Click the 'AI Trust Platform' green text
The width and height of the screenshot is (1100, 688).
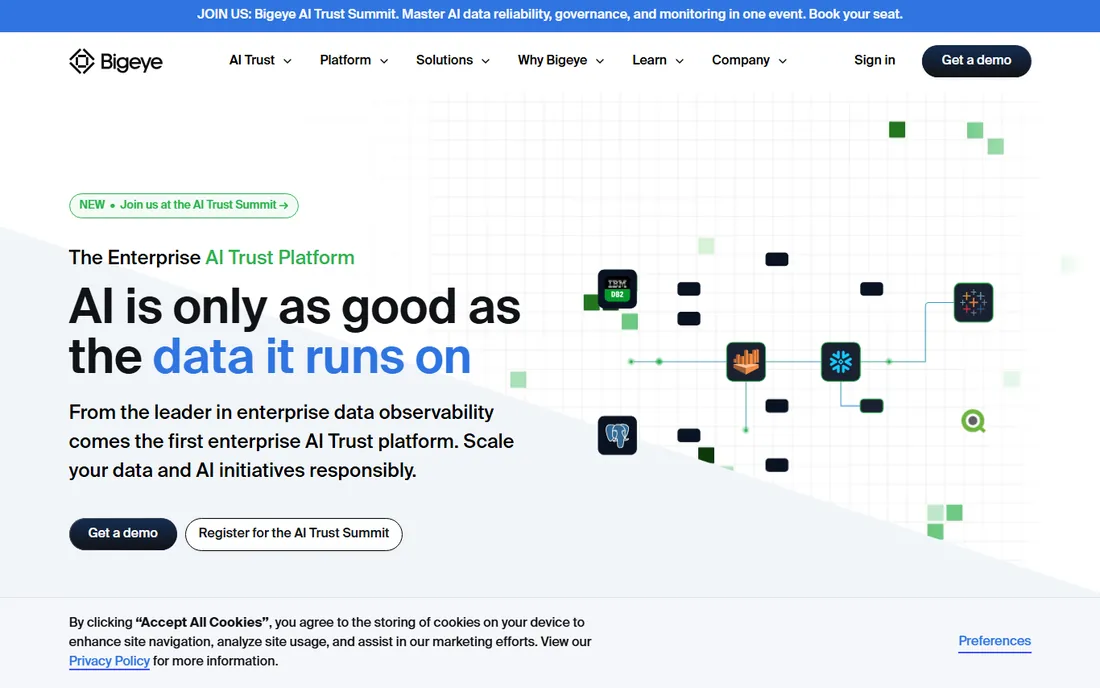[280, 257]
